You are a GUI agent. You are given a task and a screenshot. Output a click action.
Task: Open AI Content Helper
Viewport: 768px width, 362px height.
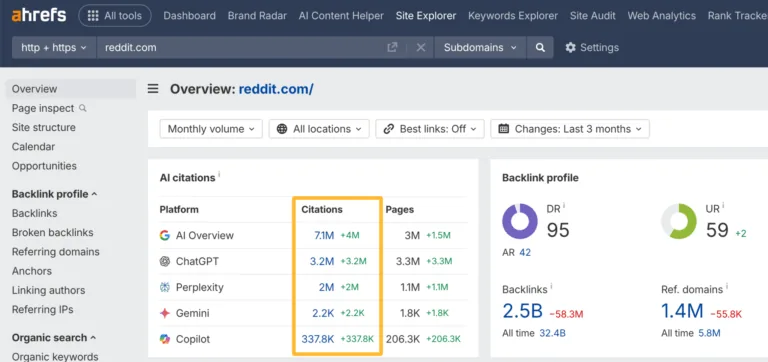[x=341, y=16]
